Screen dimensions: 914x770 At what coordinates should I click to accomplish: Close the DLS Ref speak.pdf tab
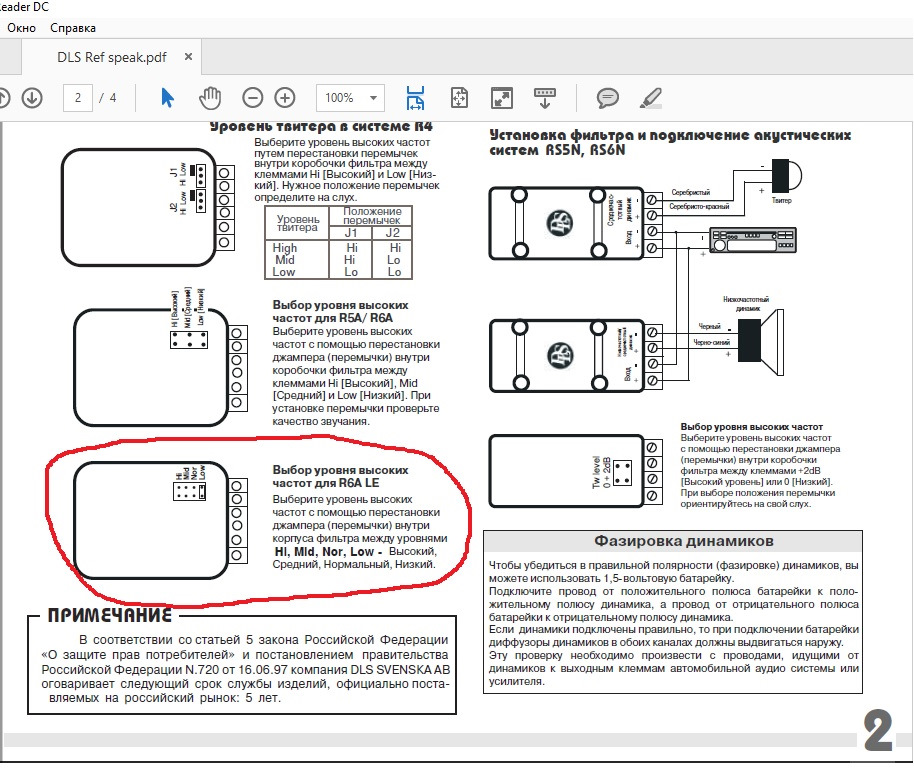tap(188, 57)
